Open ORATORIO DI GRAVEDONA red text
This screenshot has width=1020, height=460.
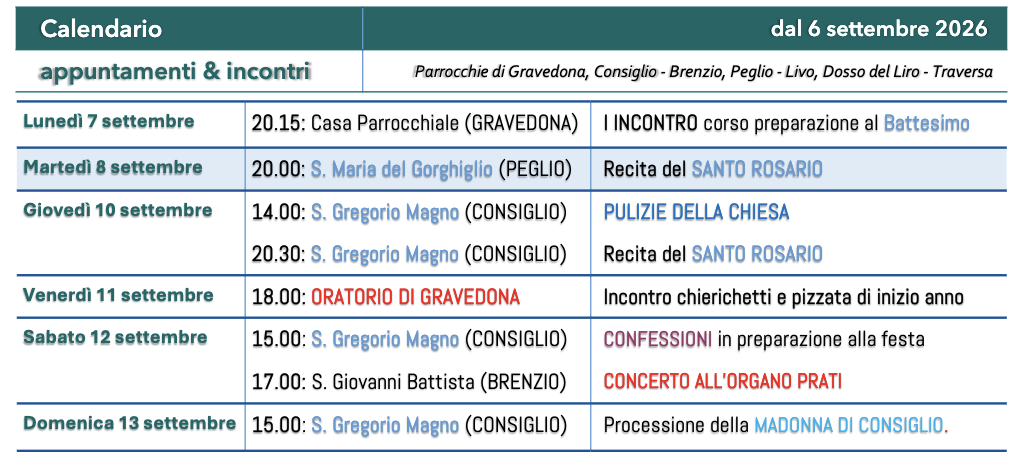[415, 297]
